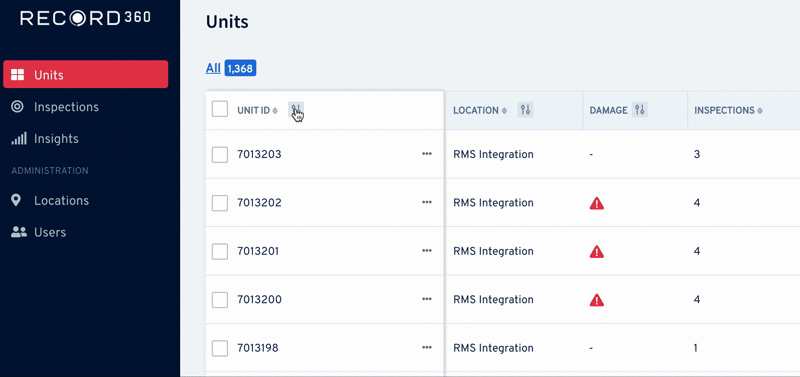Click RMS Integration for unit 7013201
Viewport: 800px width, 377px height.
(493, 251)
